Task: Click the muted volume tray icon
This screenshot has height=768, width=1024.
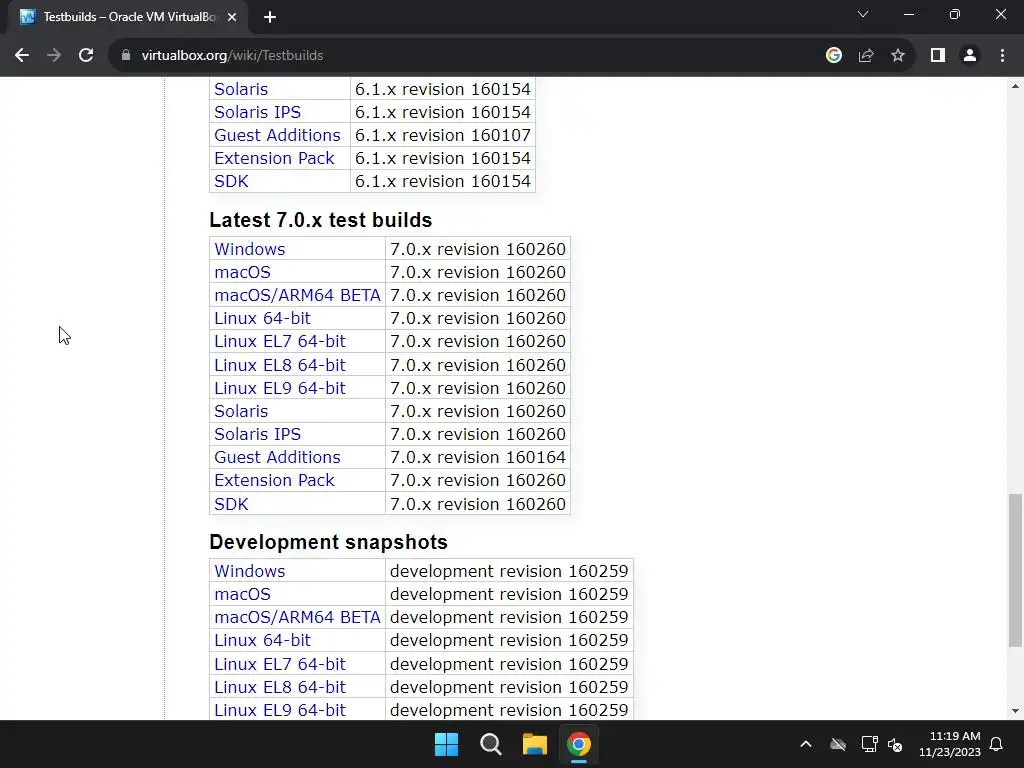Action: pyautogui.click(x=895, y=744)
